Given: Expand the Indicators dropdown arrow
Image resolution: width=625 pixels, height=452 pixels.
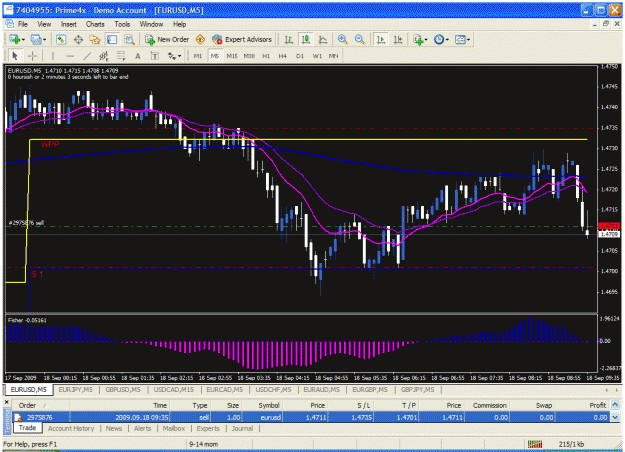Looking at the screenshot, I should (426, 39).
